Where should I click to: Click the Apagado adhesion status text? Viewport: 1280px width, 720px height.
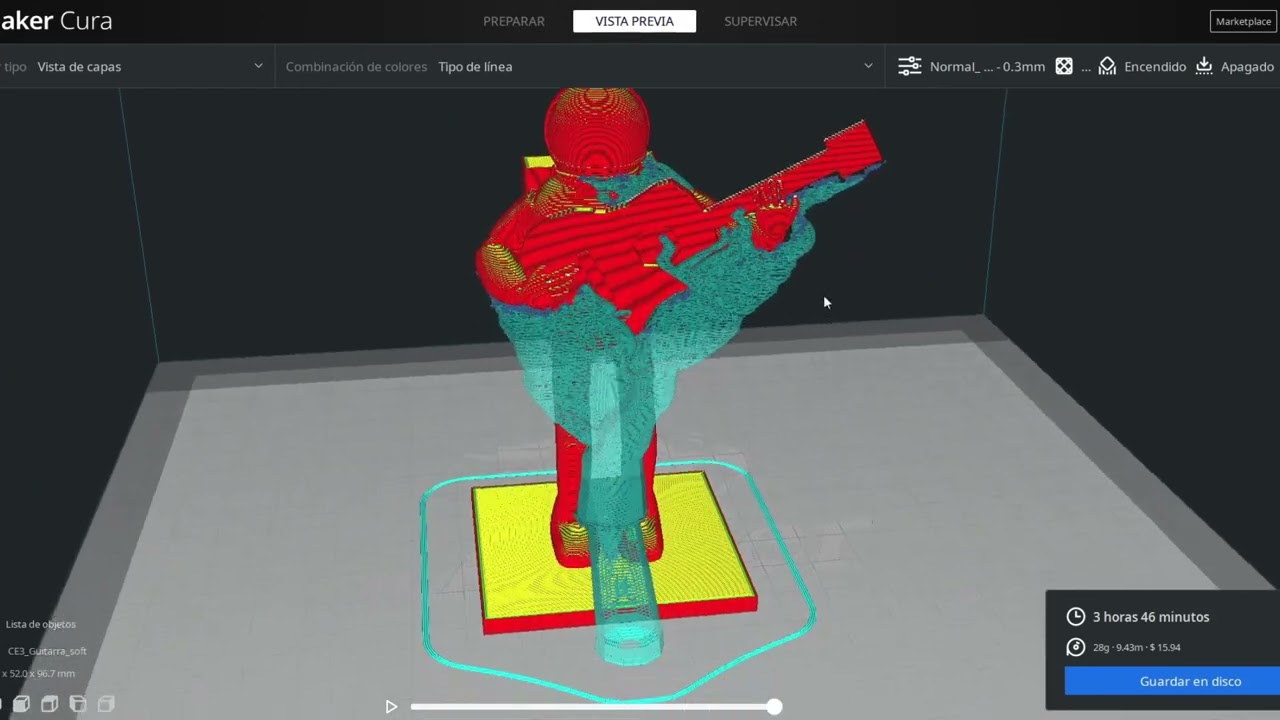click(1247, 67)
